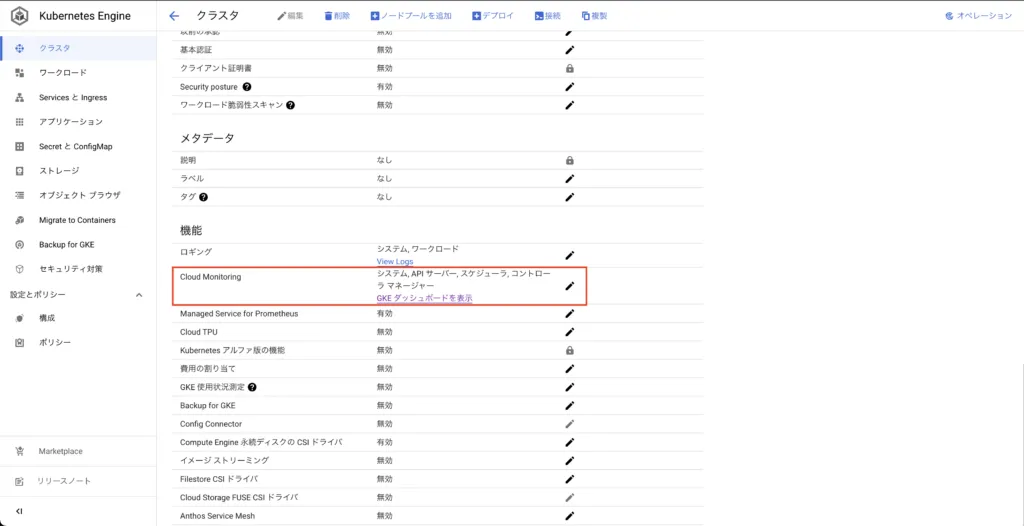Open オブジェクト ブラウザ in sidebar
This screenshot has height=526, width=1024.
click(78, 195)
